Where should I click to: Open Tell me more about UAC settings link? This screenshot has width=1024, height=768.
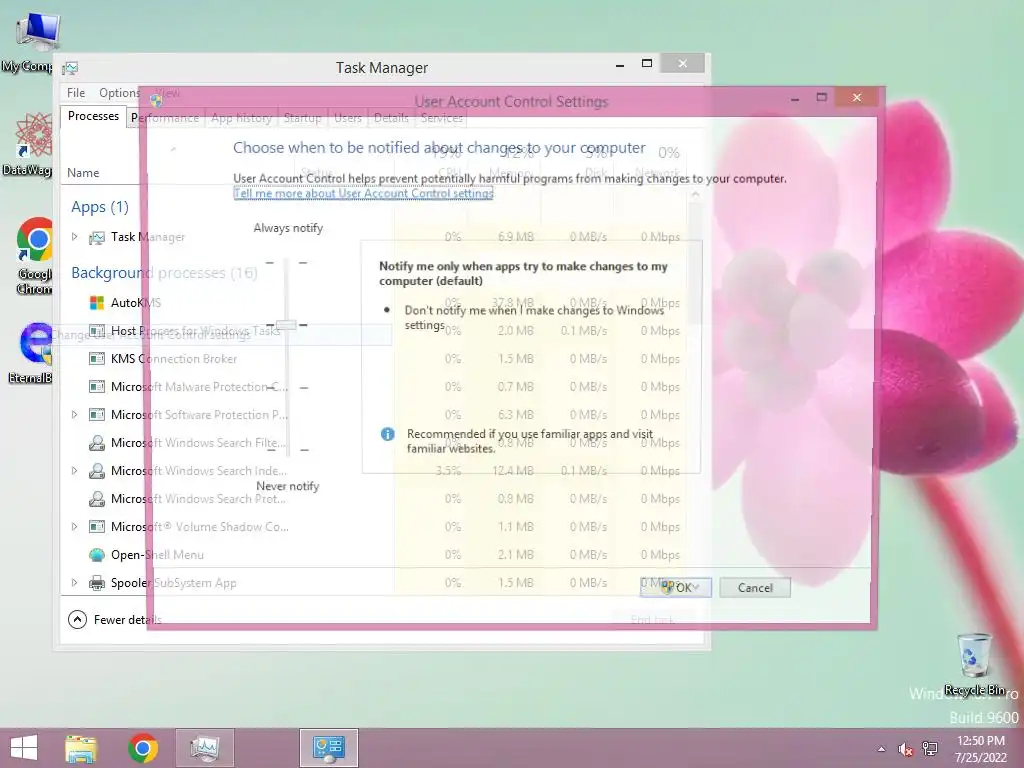[x=363, y=193]
